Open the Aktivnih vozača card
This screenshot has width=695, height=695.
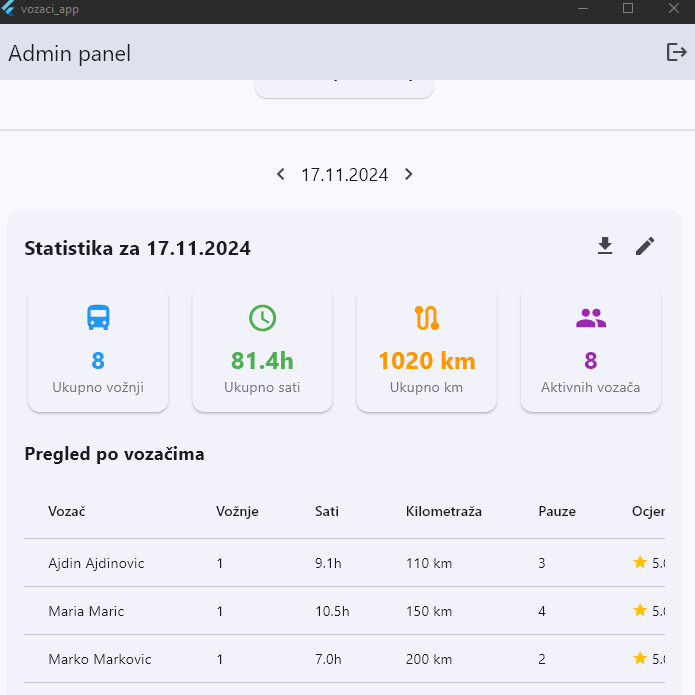(x=591, y=349)
